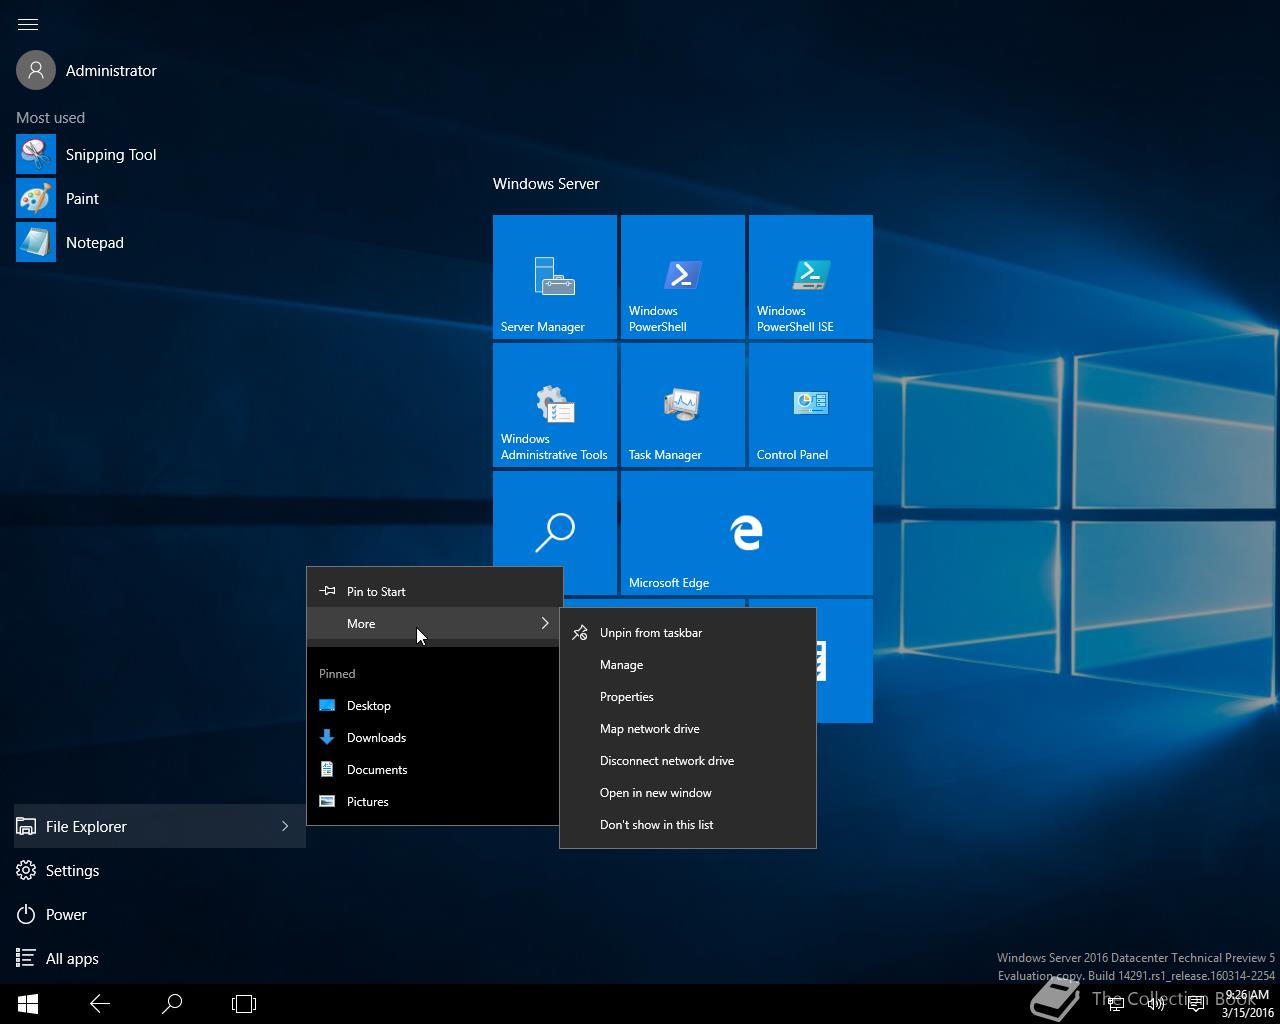Open pinned Desktop folder
Image resolution: width=1280 pixels, height=1024 pixels.
click(433, 705)
